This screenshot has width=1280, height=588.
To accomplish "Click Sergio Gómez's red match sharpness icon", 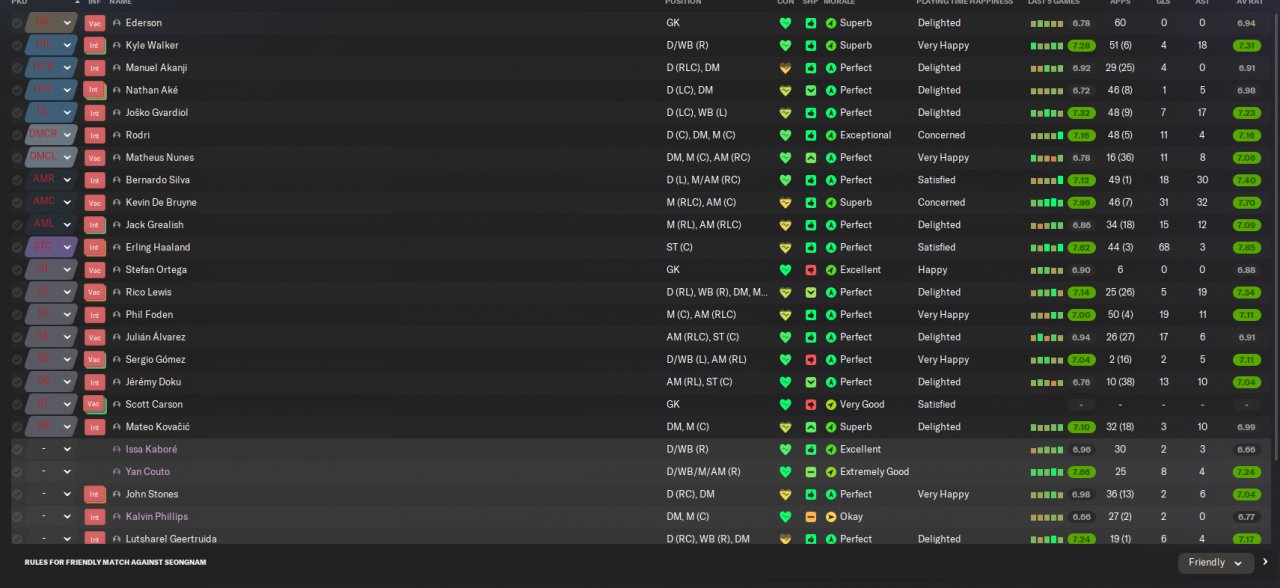I will click(811, 360).
